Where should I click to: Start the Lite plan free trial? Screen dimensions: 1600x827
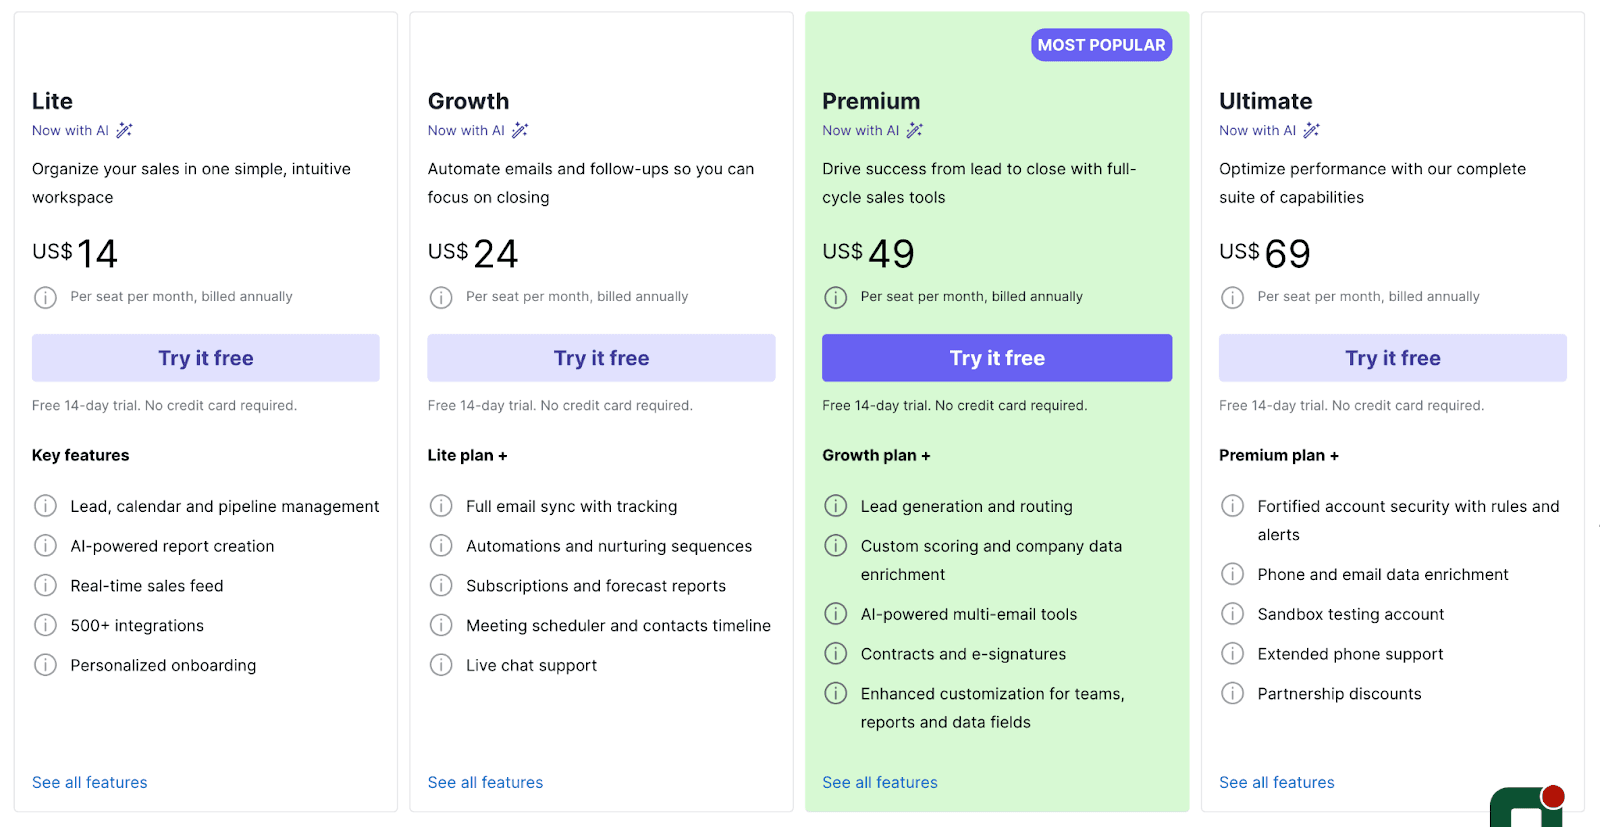[205, 358]
